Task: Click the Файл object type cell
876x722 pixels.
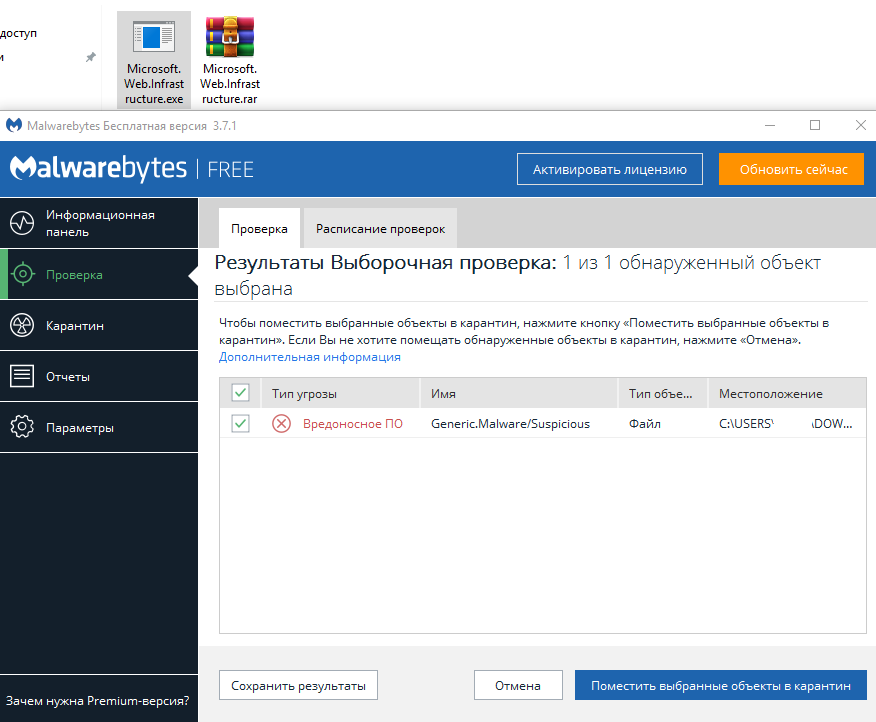Action: click(x=645, y=424)
